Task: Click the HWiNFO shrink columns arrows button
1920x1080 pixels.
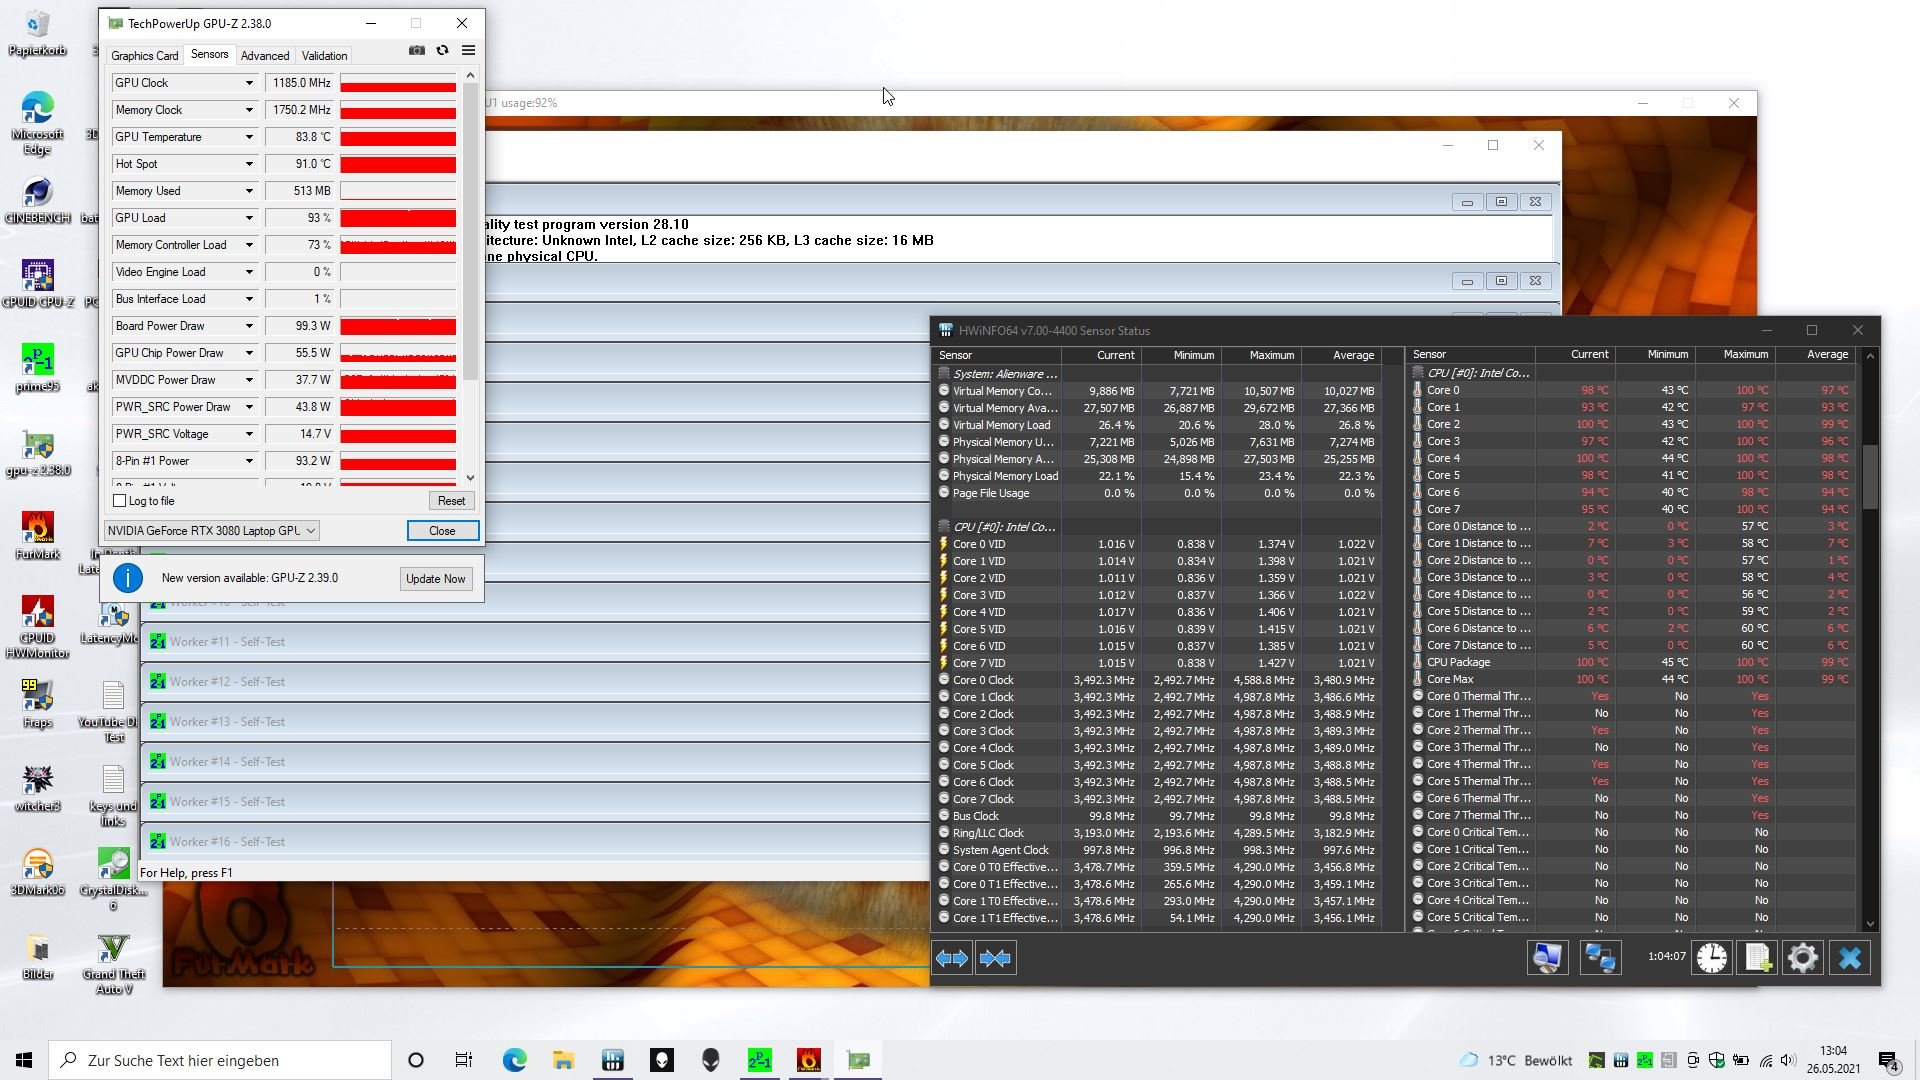Action: pos(995,958)
